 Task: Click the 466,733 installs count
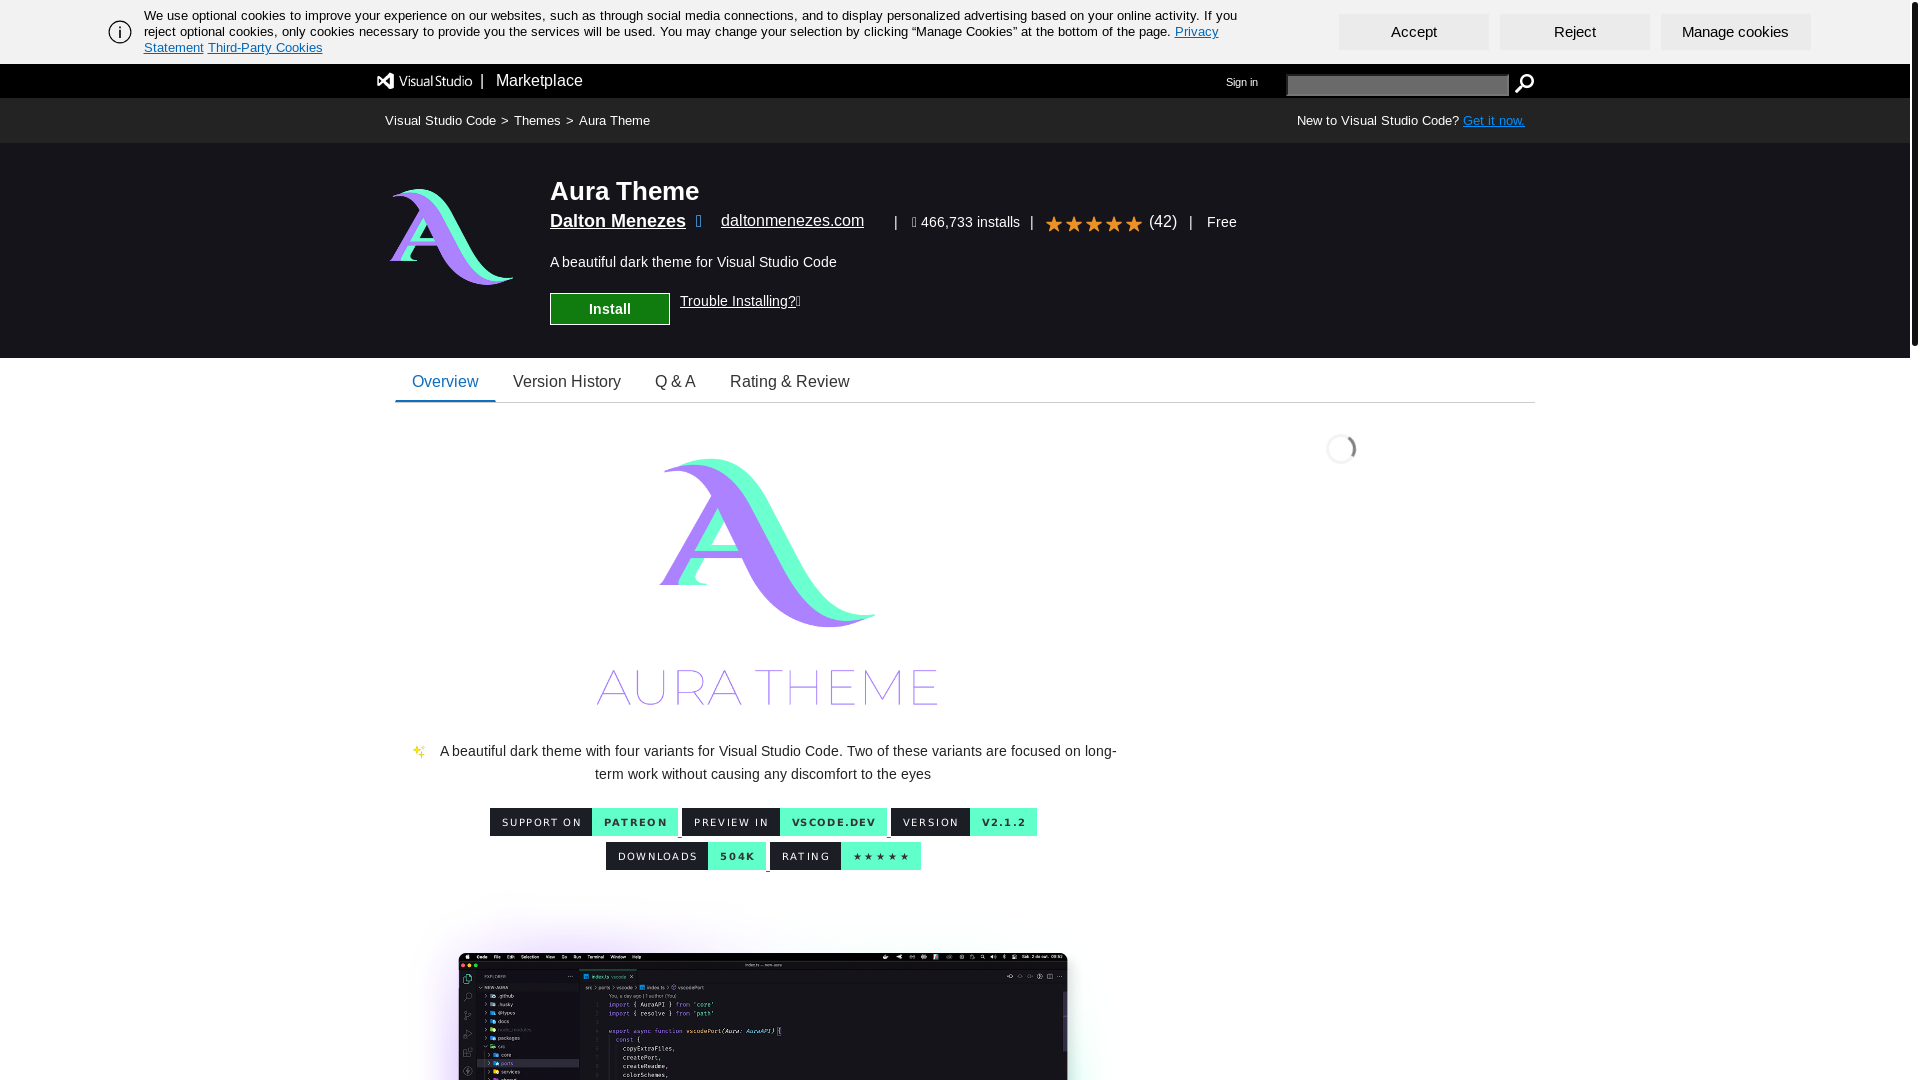pyautogui.click(x=966, y=222)
